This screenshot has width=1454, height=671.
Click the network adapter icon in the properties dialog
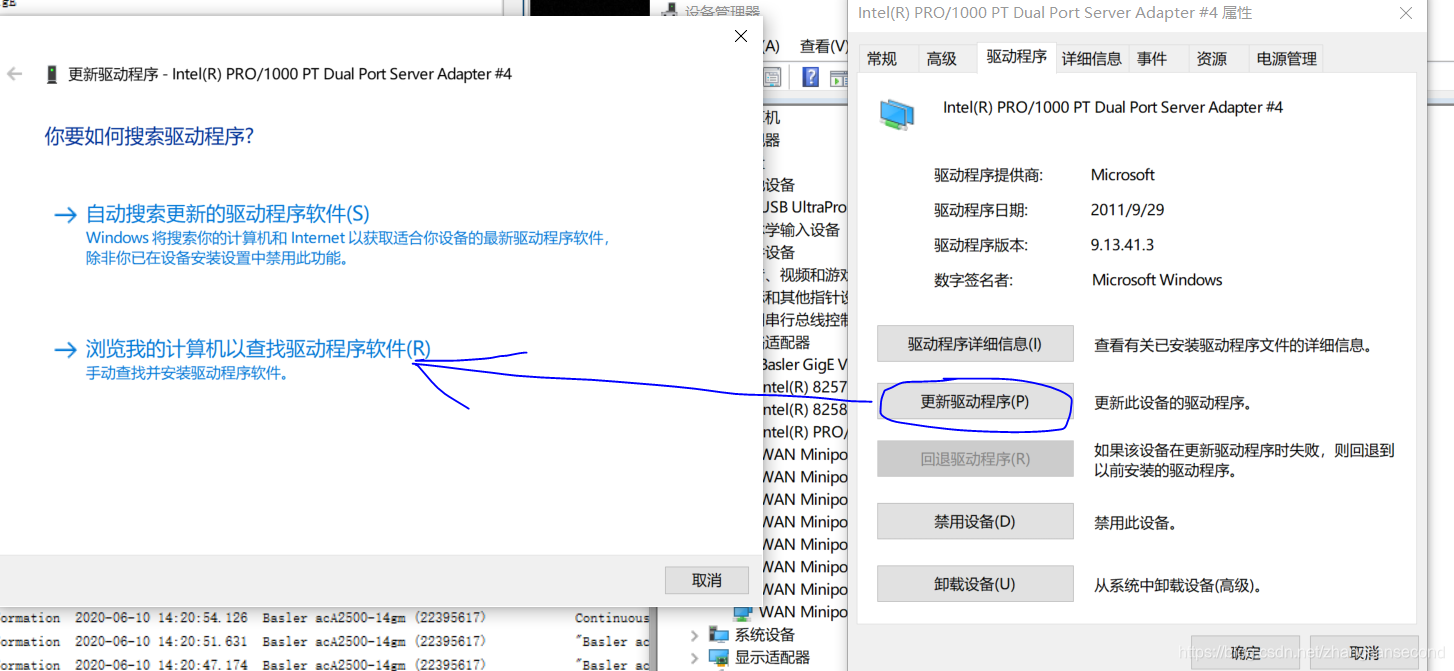pos(897,114)
